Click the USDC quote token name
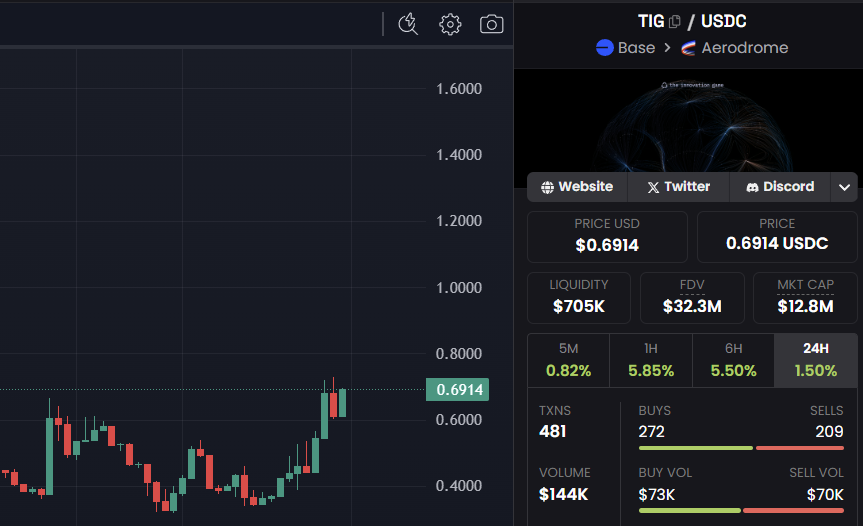The width and height of the screenshot is (863, 526). (x=723, y=21)
